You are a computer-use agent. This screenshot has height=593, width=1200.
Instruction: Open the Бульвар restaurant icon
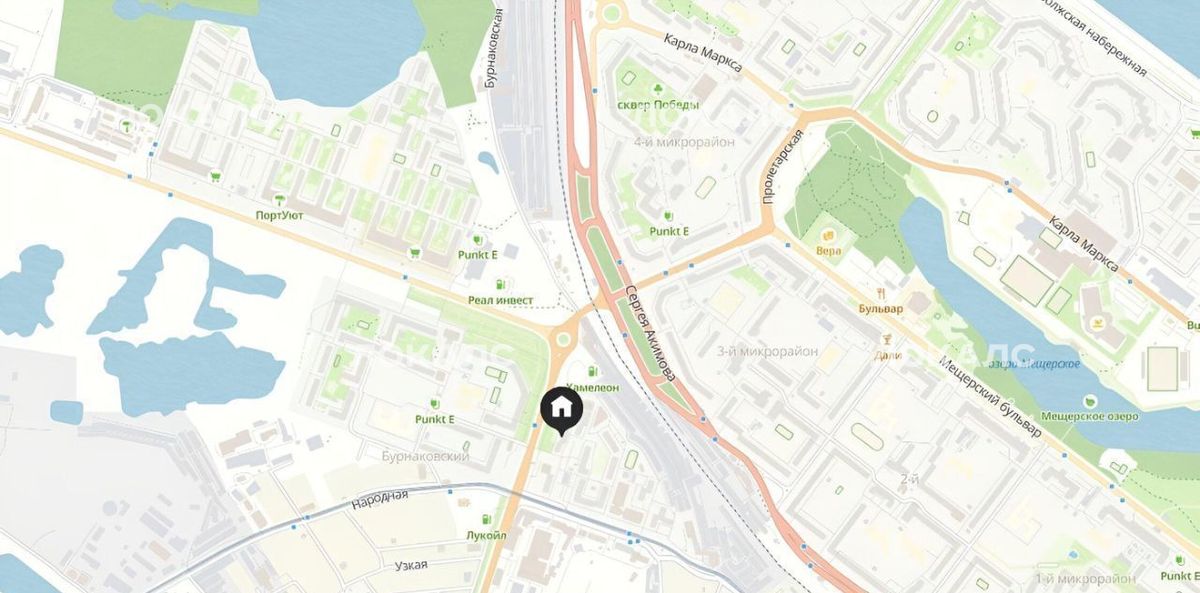click(881, 293)
